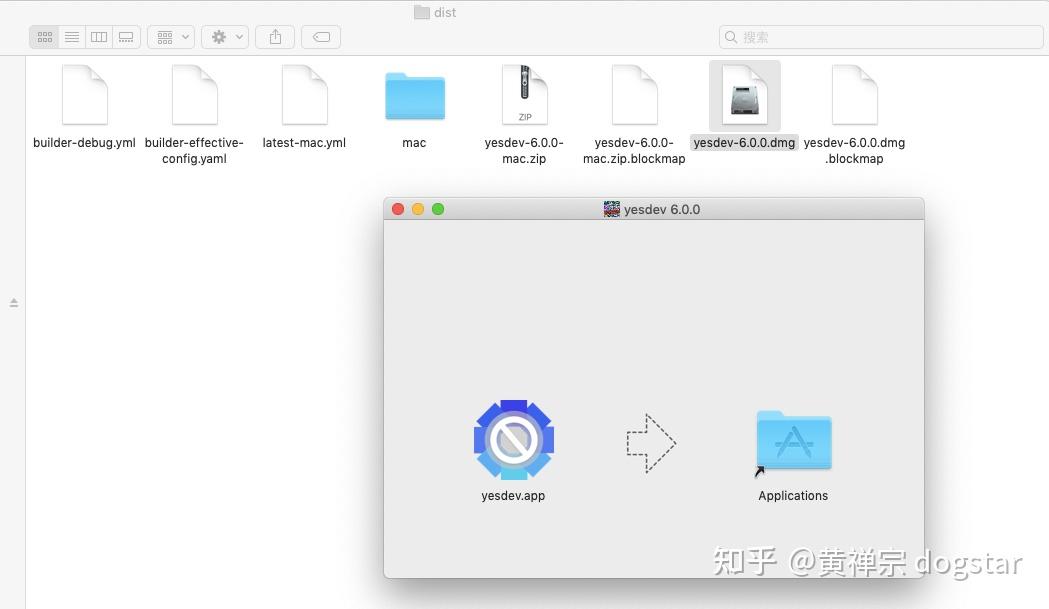Select the yesdev-6.0.0-mac.zip.blockmap file
The width and height of the screenshot is (1049, 609).
click(x=634, y=95)
